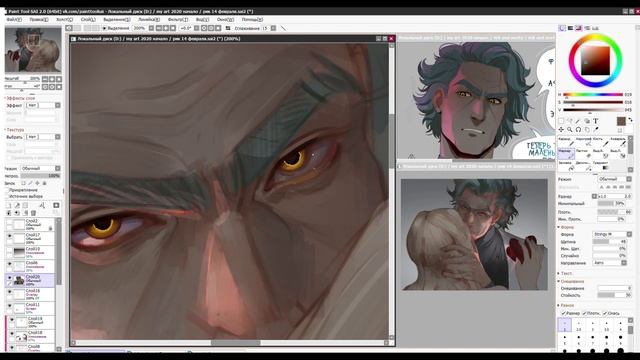Open the Холст menu

pyautogui.click(x=64, y=19)
